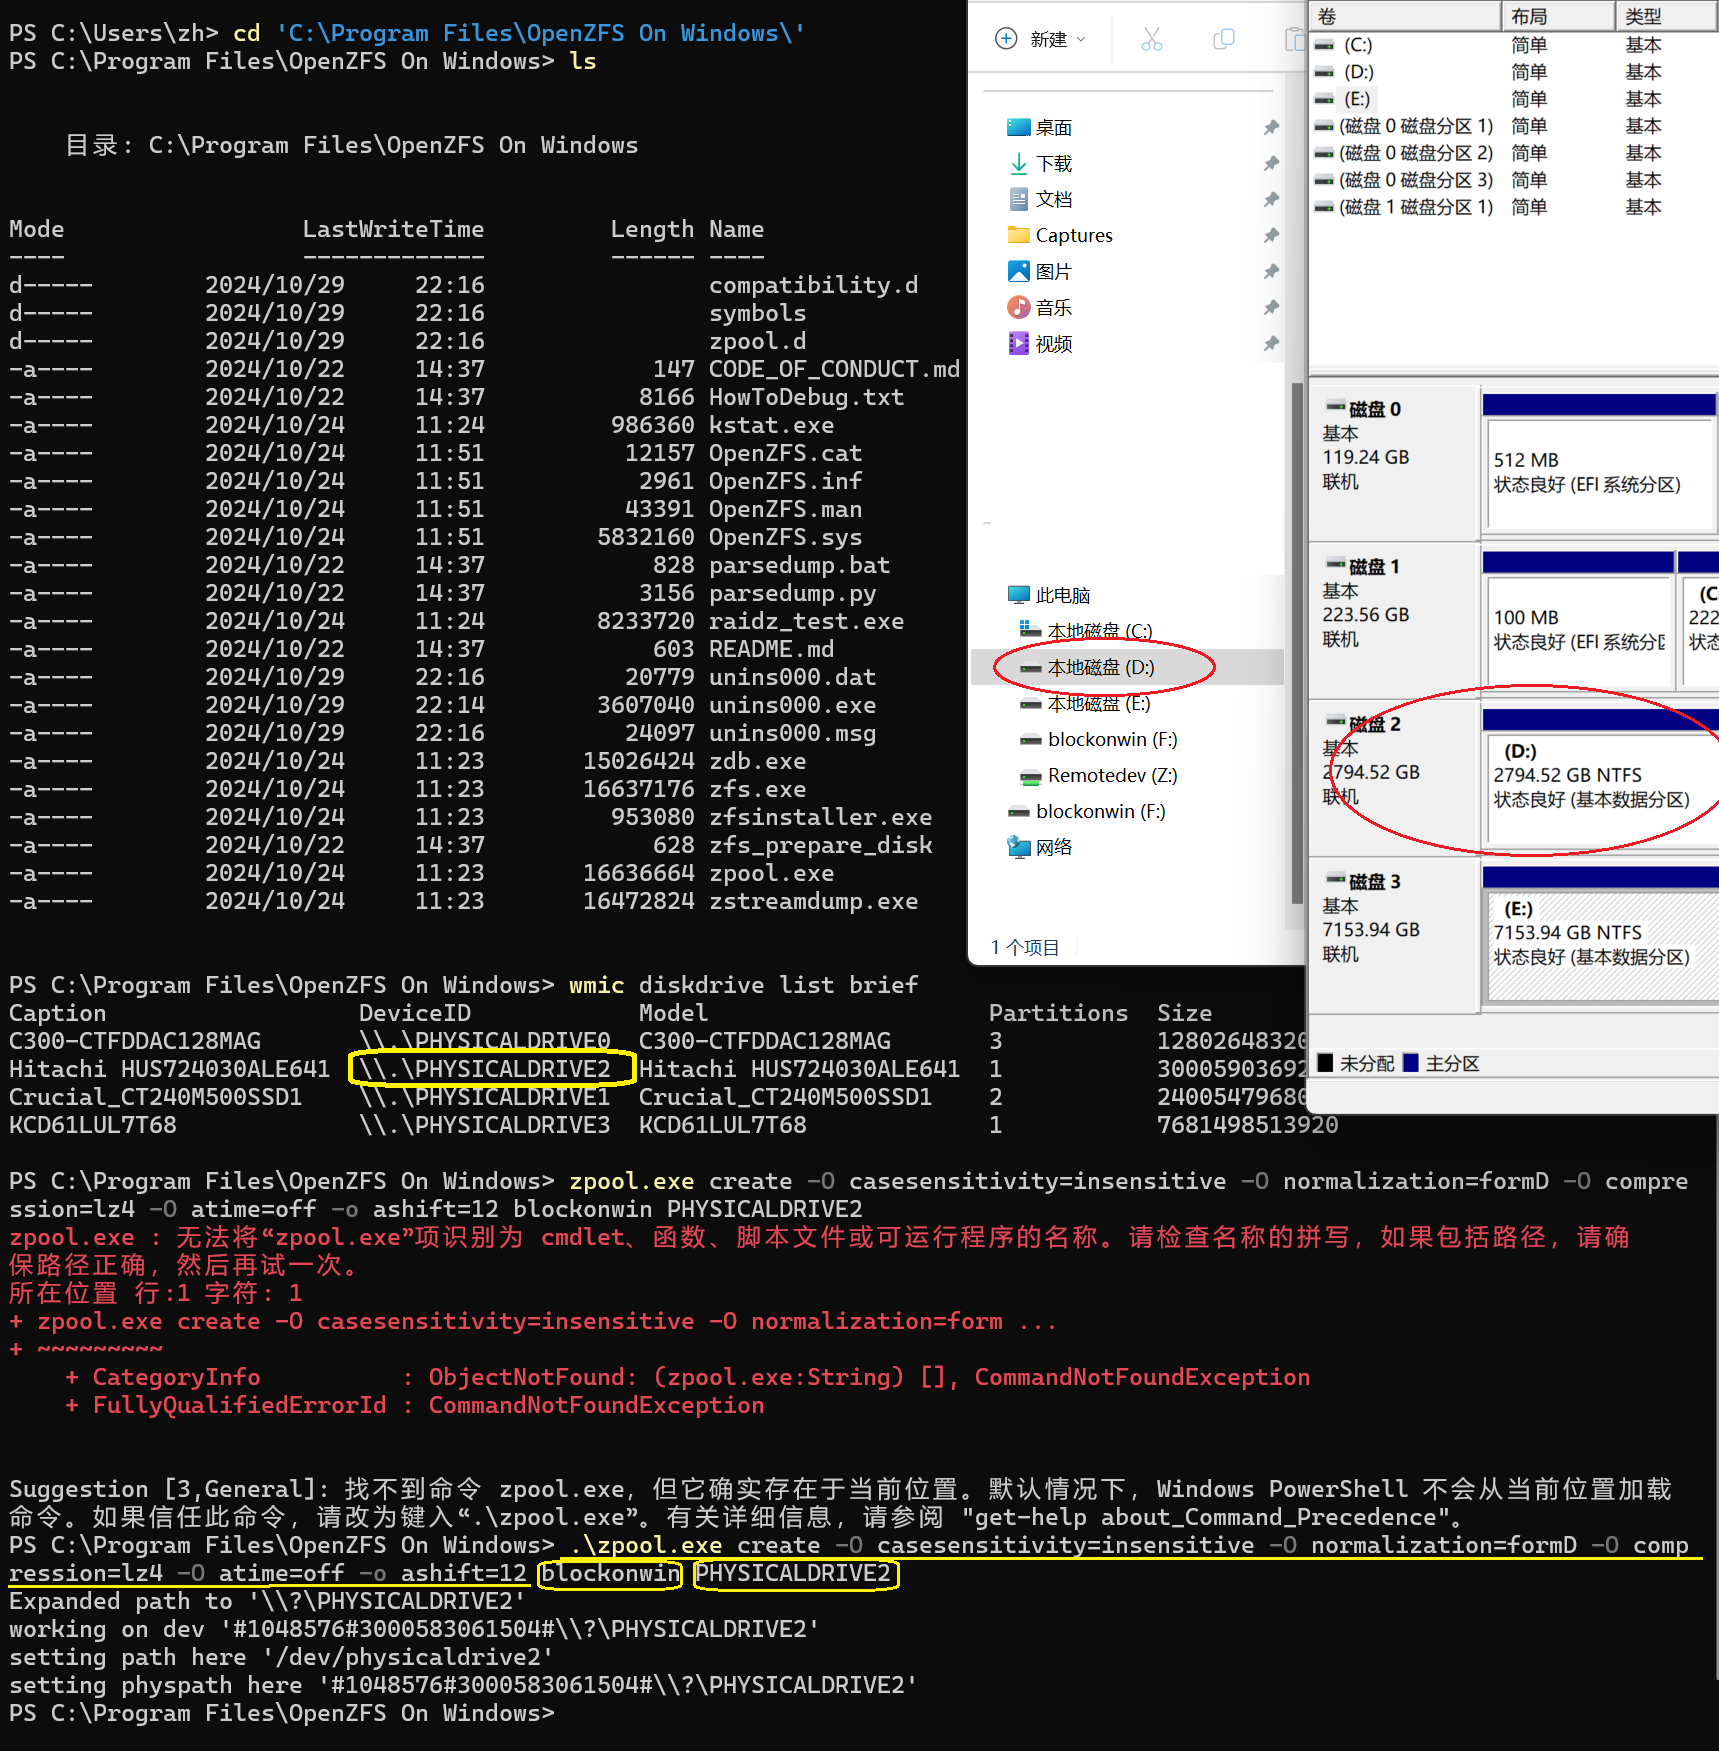
Task: Select (磁盘 0 磁盘分区 2) in volume list
Action: [x=1415, y=153]
